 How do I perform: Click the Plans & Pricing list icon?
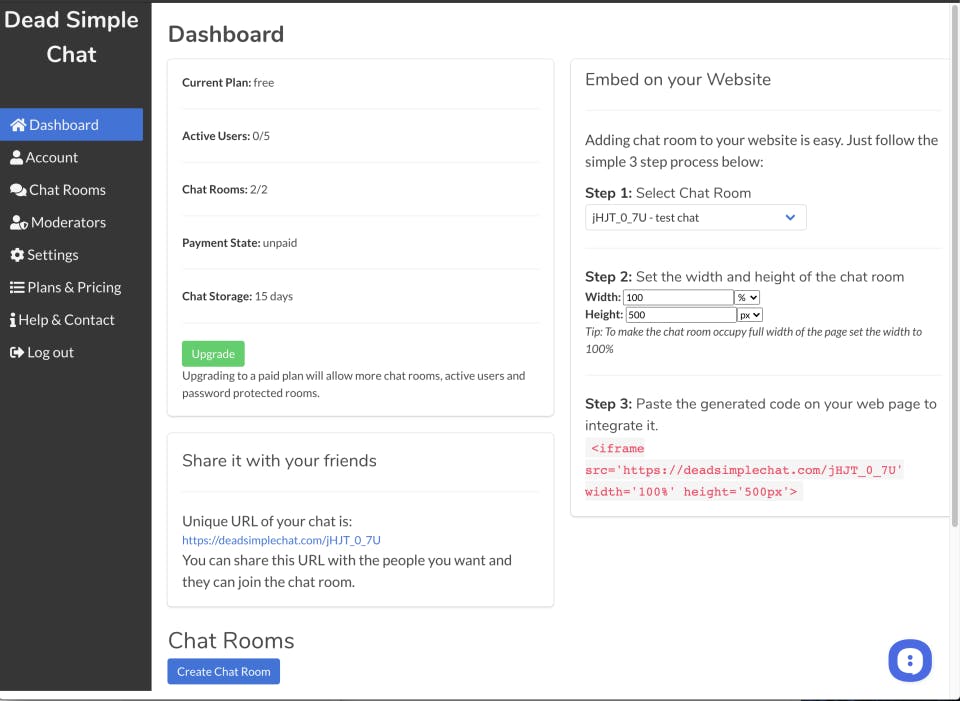click(17, 287)
